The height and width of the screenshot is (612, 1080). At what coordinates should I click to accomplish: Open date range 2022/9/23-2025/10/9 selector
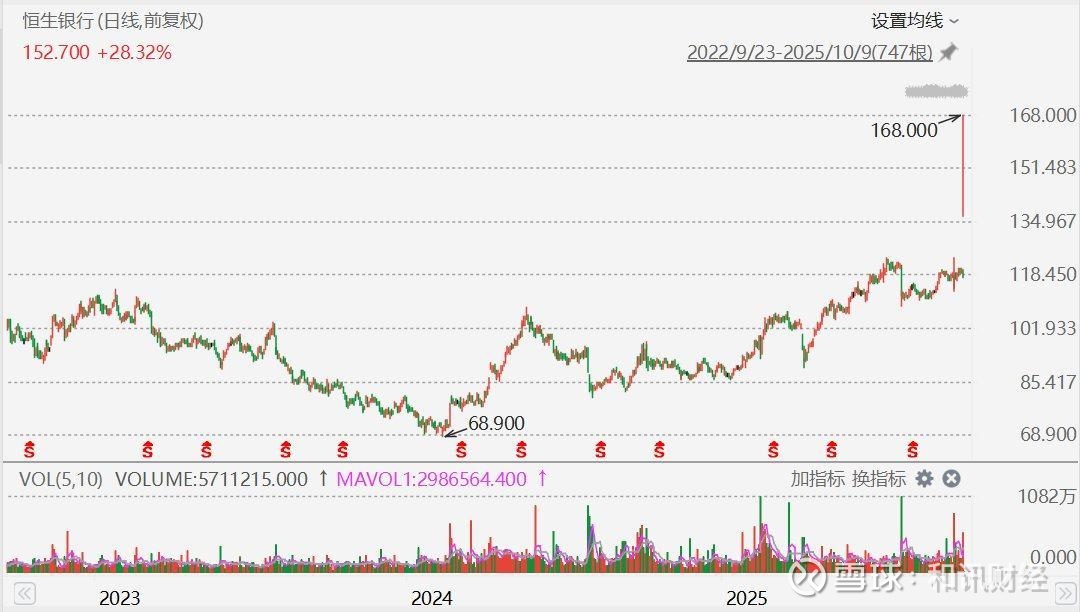[809, 52]
